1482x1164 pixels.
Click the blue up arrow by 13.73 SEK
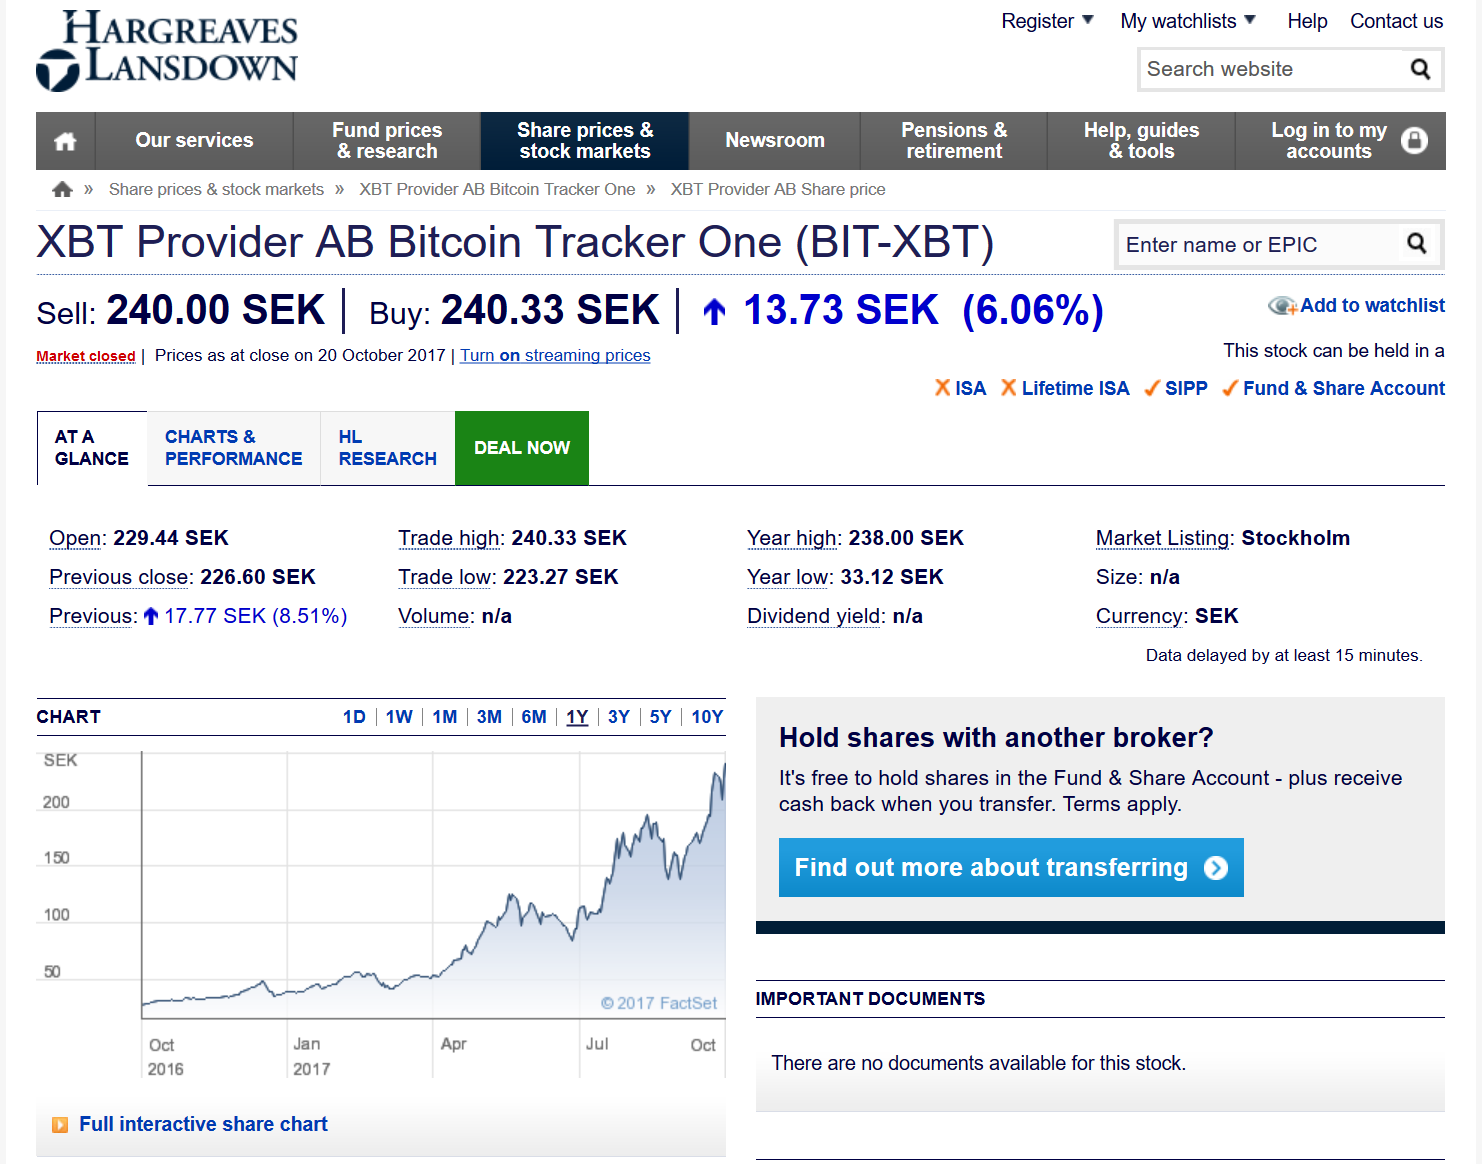click(x=714, y=312)
